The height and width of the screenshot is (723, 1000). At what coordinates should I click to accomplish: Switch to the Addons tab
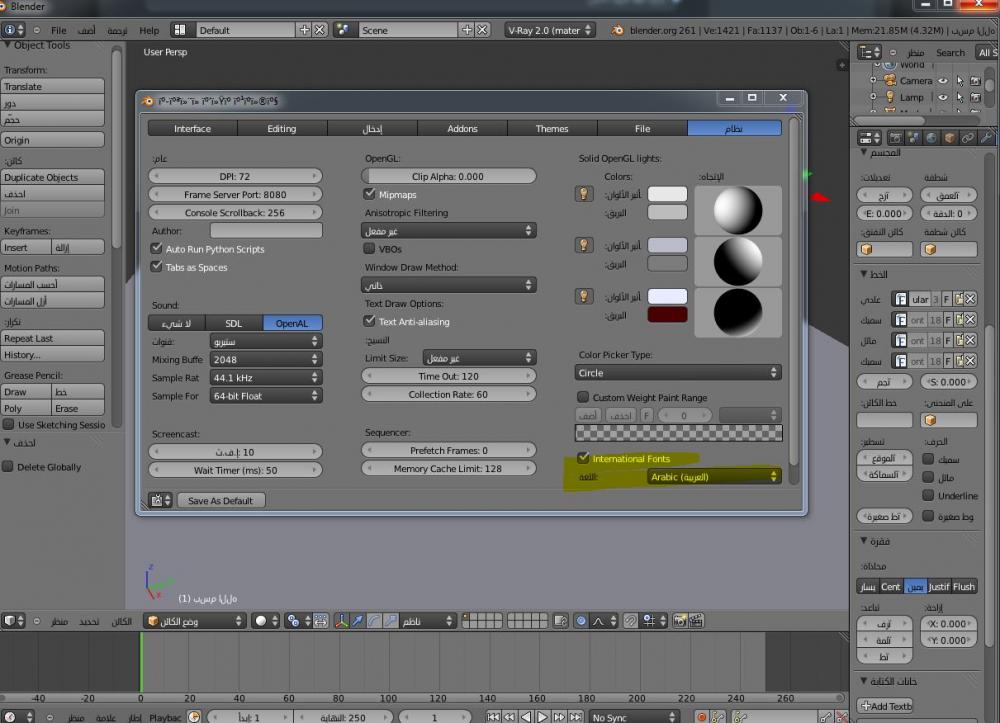[x=462, y=128]
